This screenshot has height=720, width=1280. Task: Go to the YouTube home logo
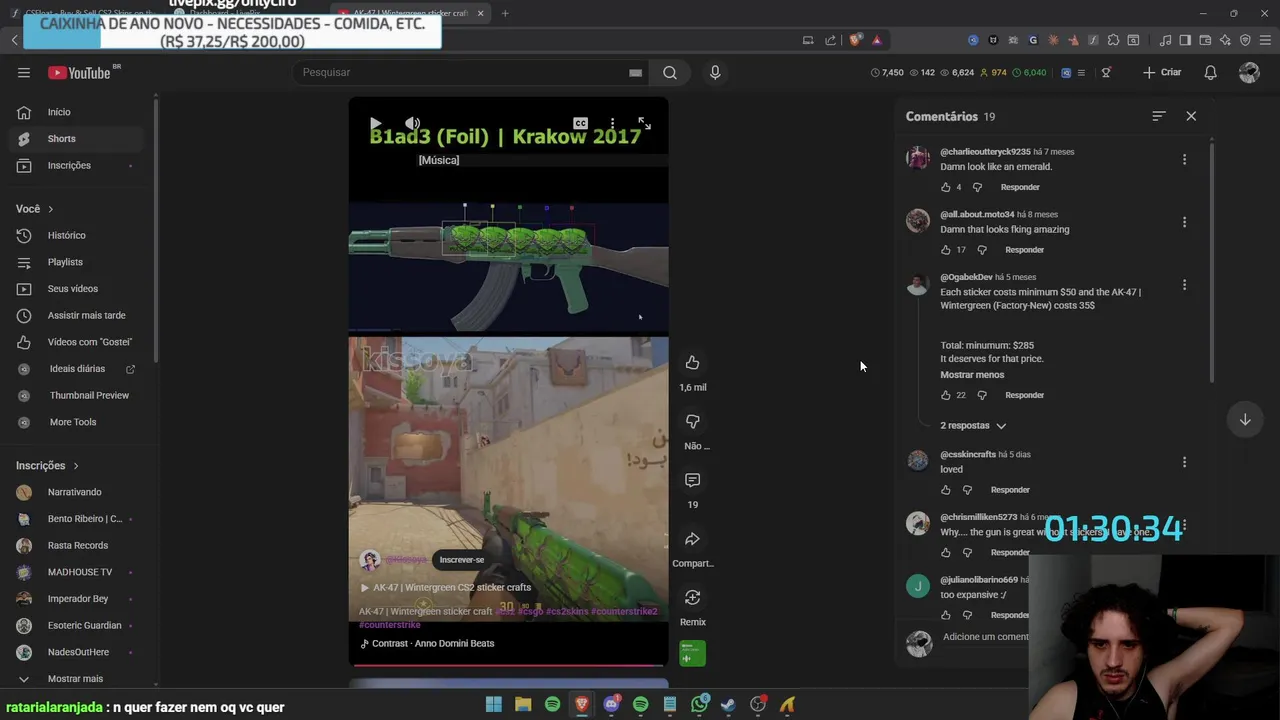tap(79, 72)
